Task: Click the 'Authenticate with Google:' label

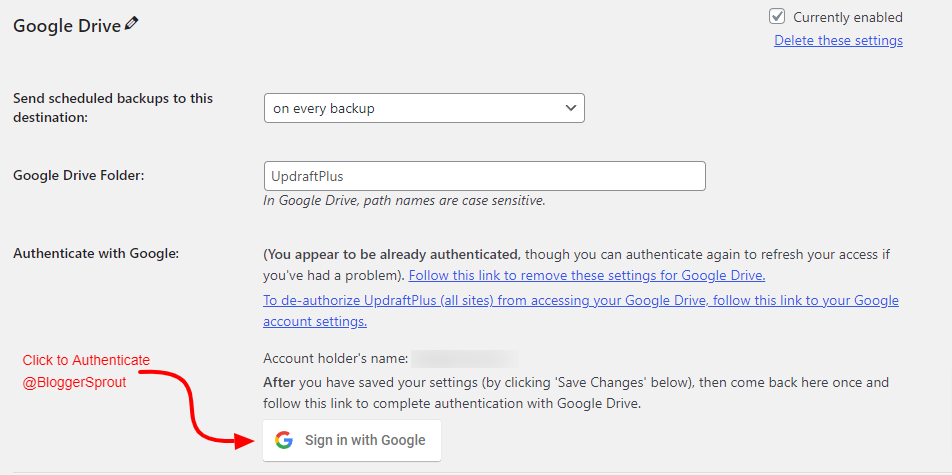Action: coord(95,253)
